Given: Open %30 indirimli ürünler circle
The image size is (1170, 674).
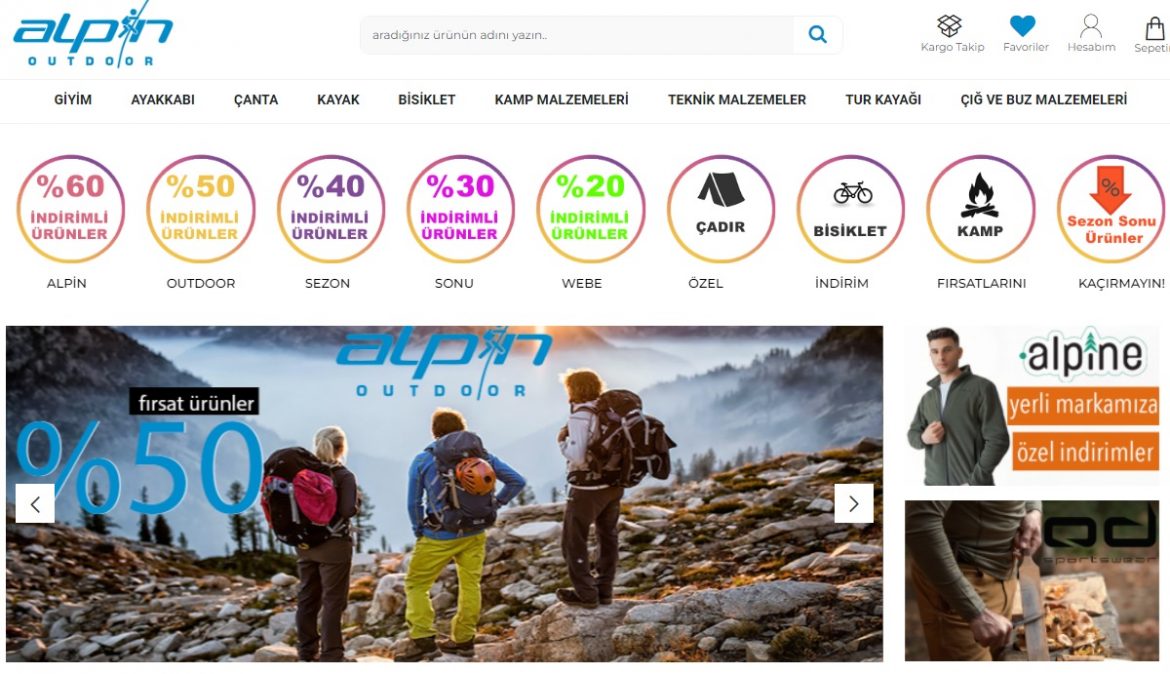Looking at the screenshot, I should [x=460, y=209].
